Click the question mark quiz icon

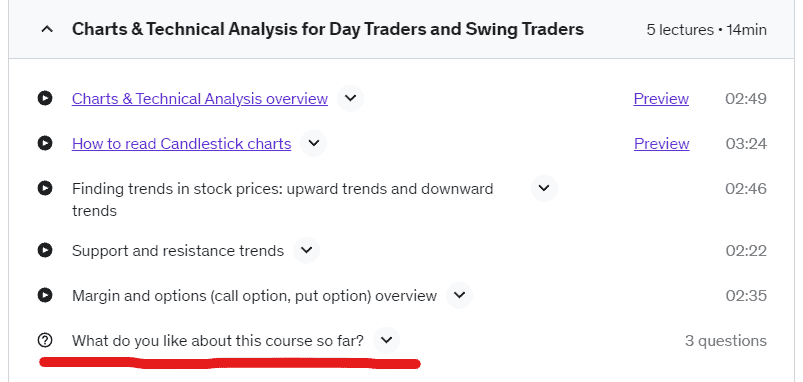pyautogui.click(x=45, y=340)
